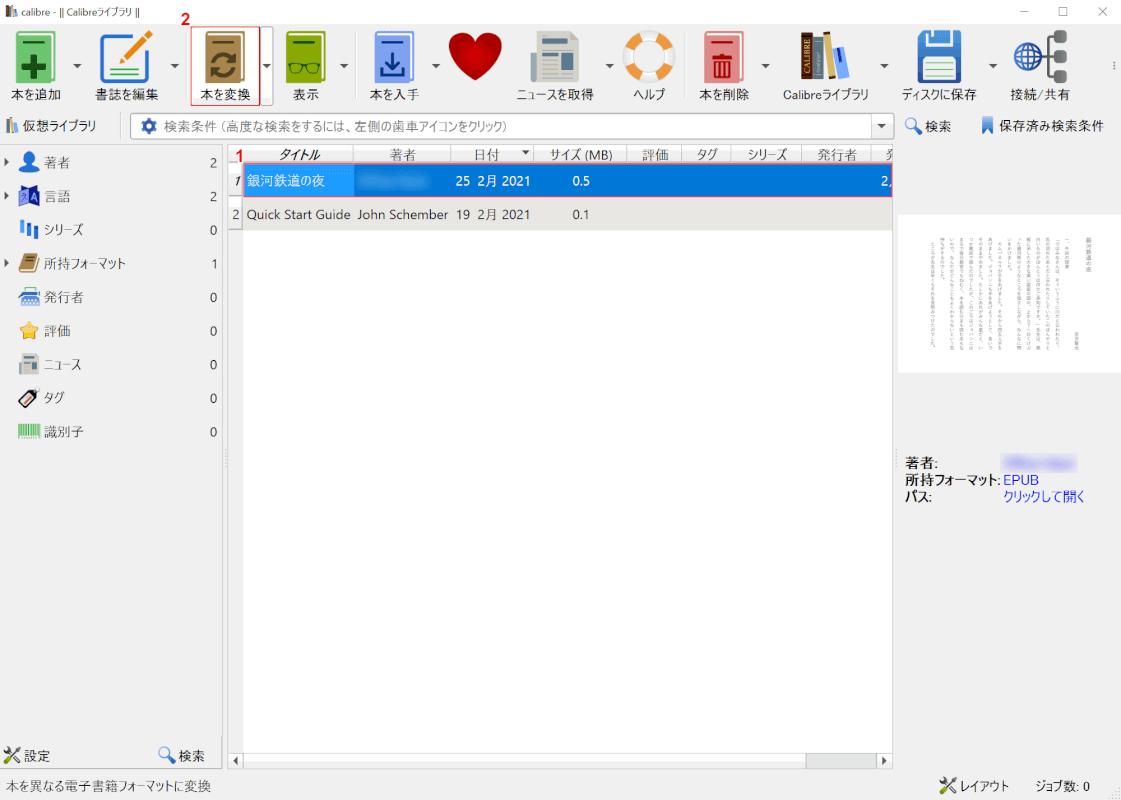
Task: Open the dropdown arrow beside 本を追加
Action: tap(77, 67)
